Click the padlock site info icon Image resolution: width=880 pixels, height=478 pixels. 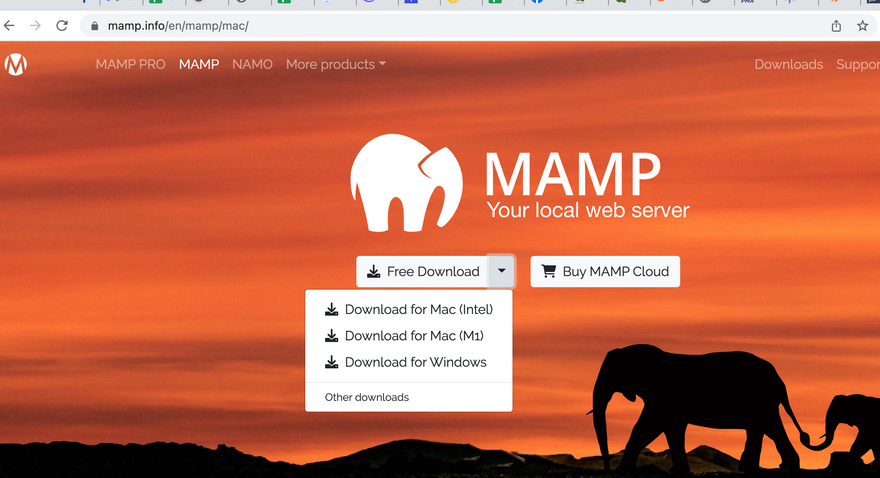[x=95, y=26]
